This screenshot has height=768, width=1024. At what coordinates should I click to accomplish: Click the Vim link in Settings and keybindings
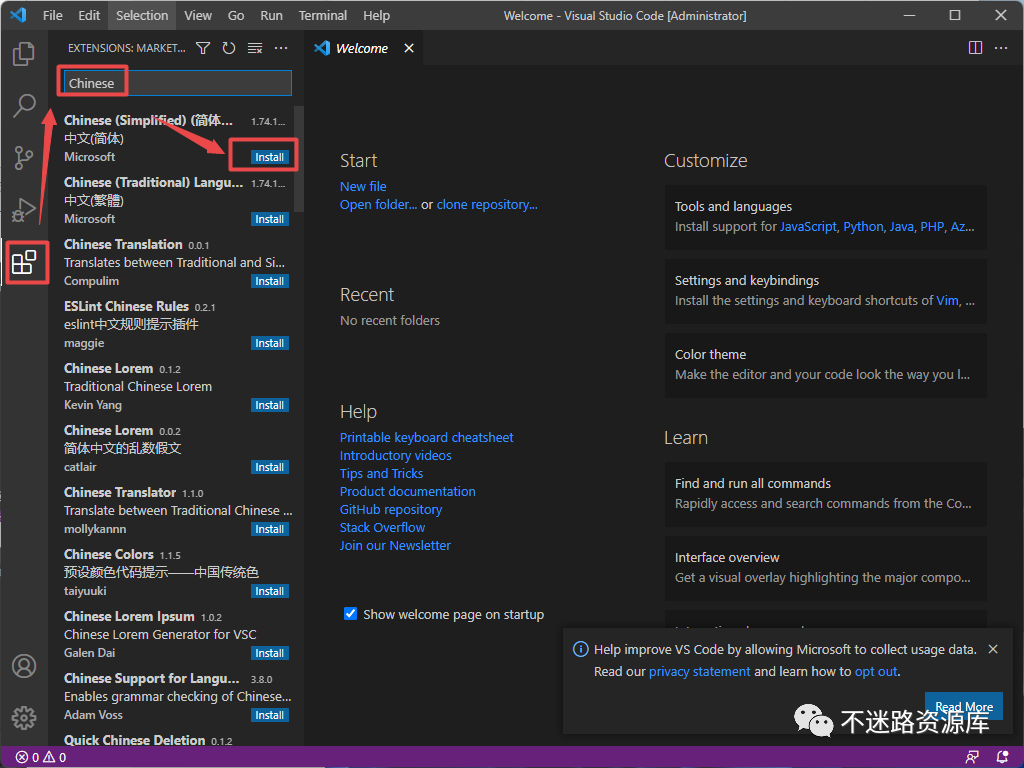pos(947,300)
